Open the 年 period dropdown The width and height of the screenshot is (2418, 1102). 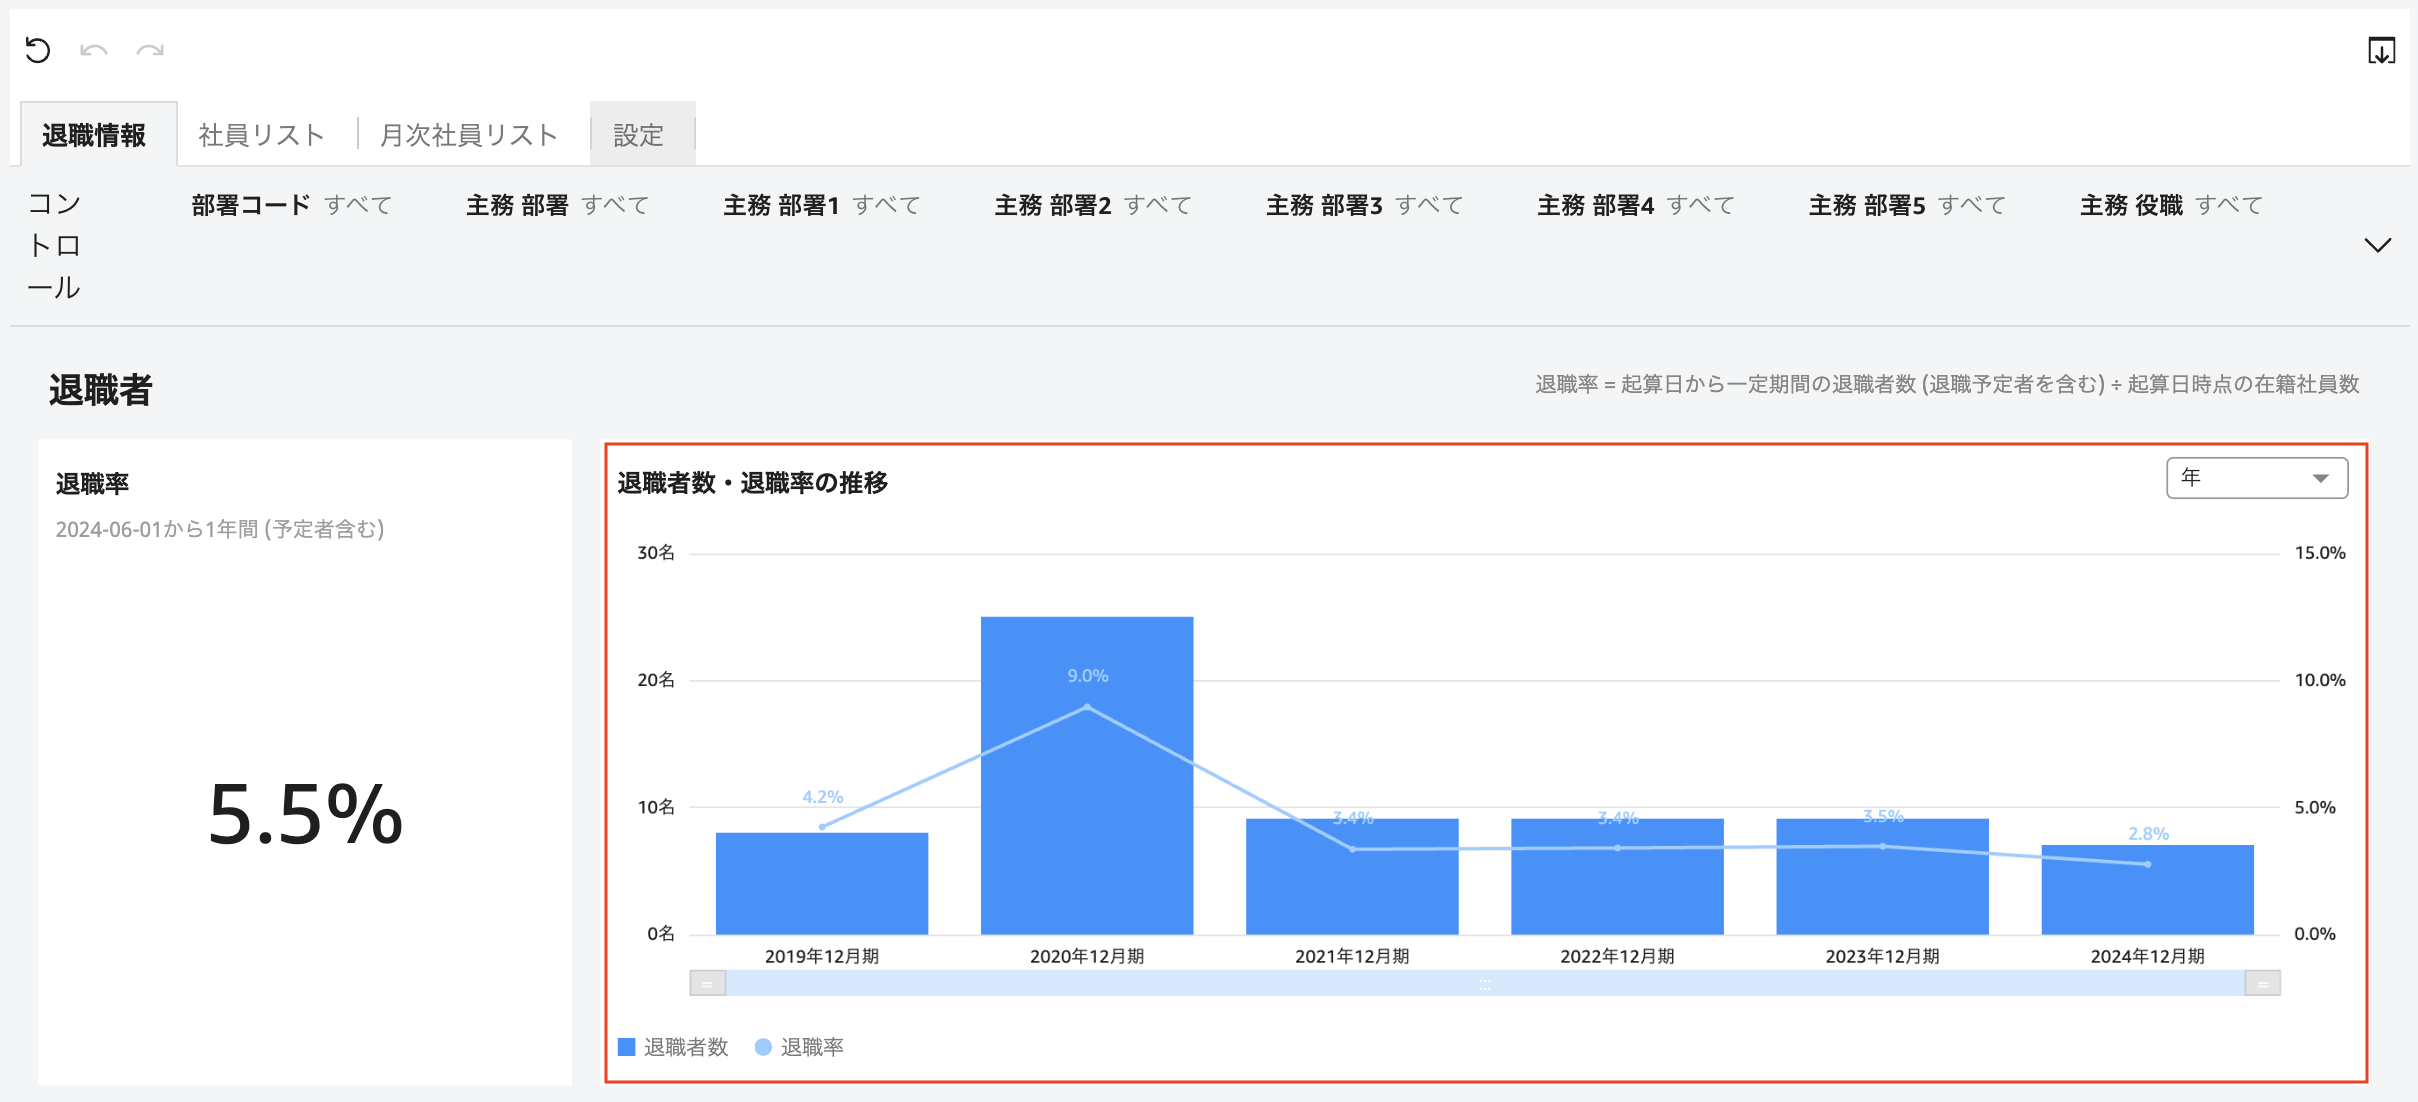pyautogui.click(x=2256, y=478)
